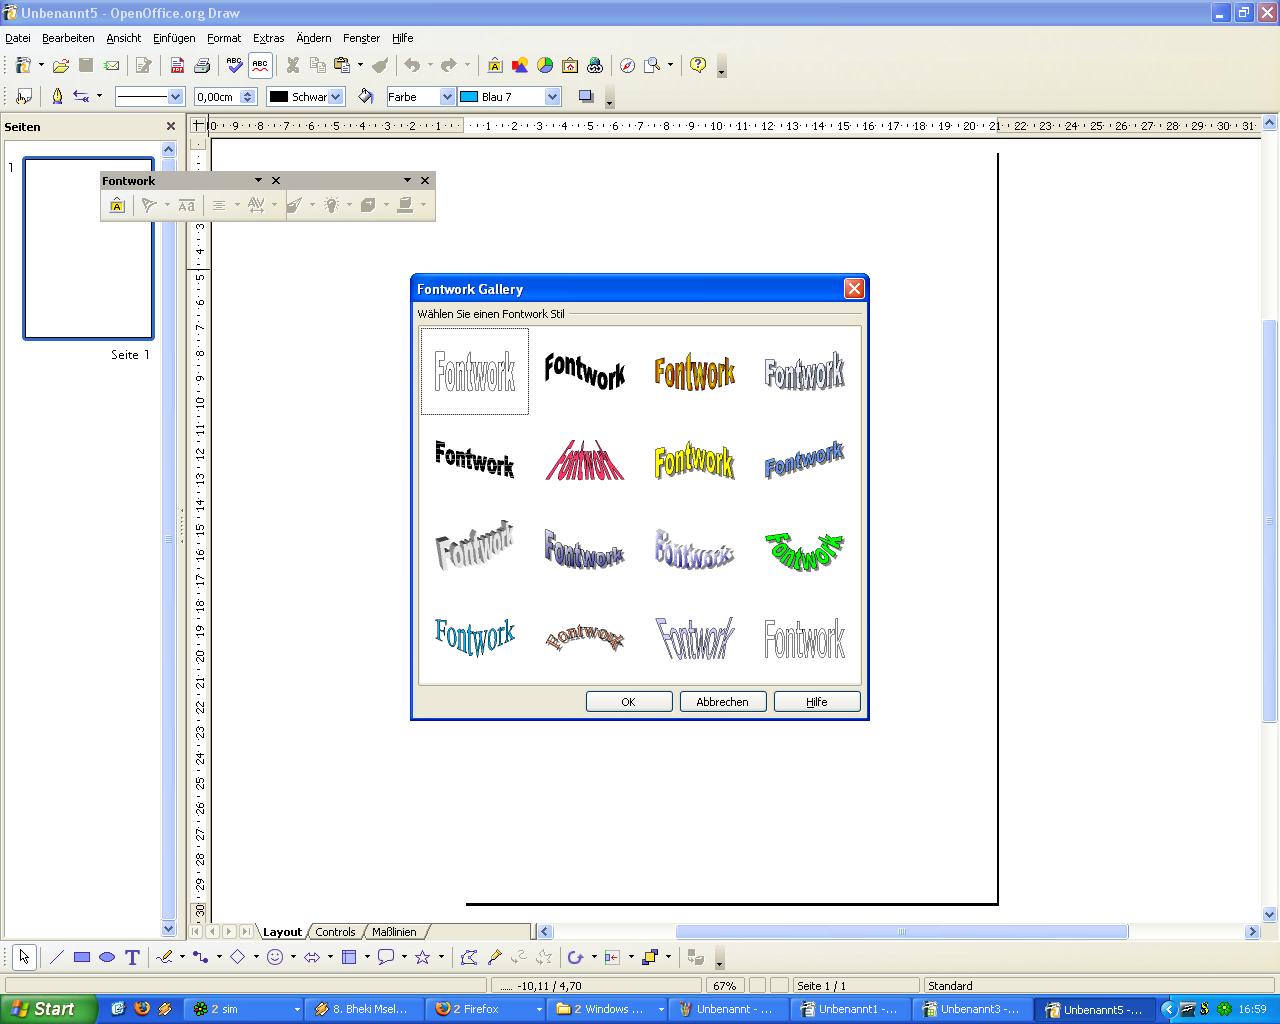Select the yellow Fontwork style
The width and height of the screenshot is (1280, 1024).
click(695, 461)
